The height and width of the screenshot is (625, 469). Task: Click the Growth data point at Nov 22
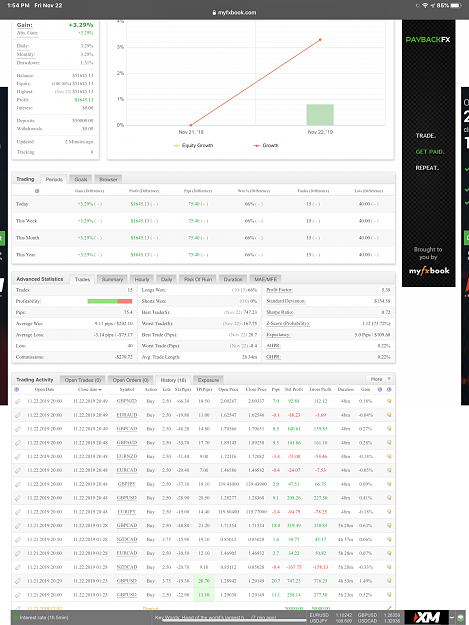click(320, 39)
